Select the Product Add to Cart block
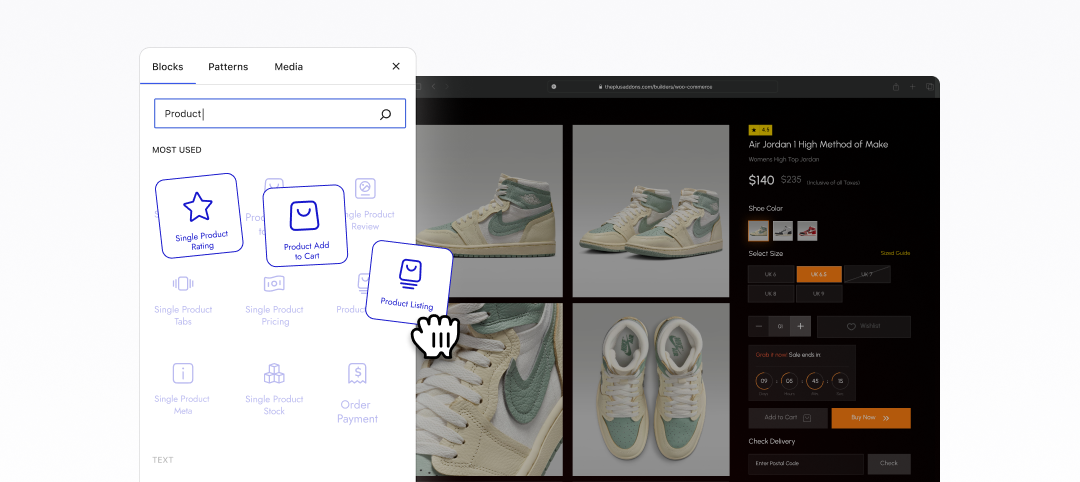1080x482 pixels. click(305, 225)
